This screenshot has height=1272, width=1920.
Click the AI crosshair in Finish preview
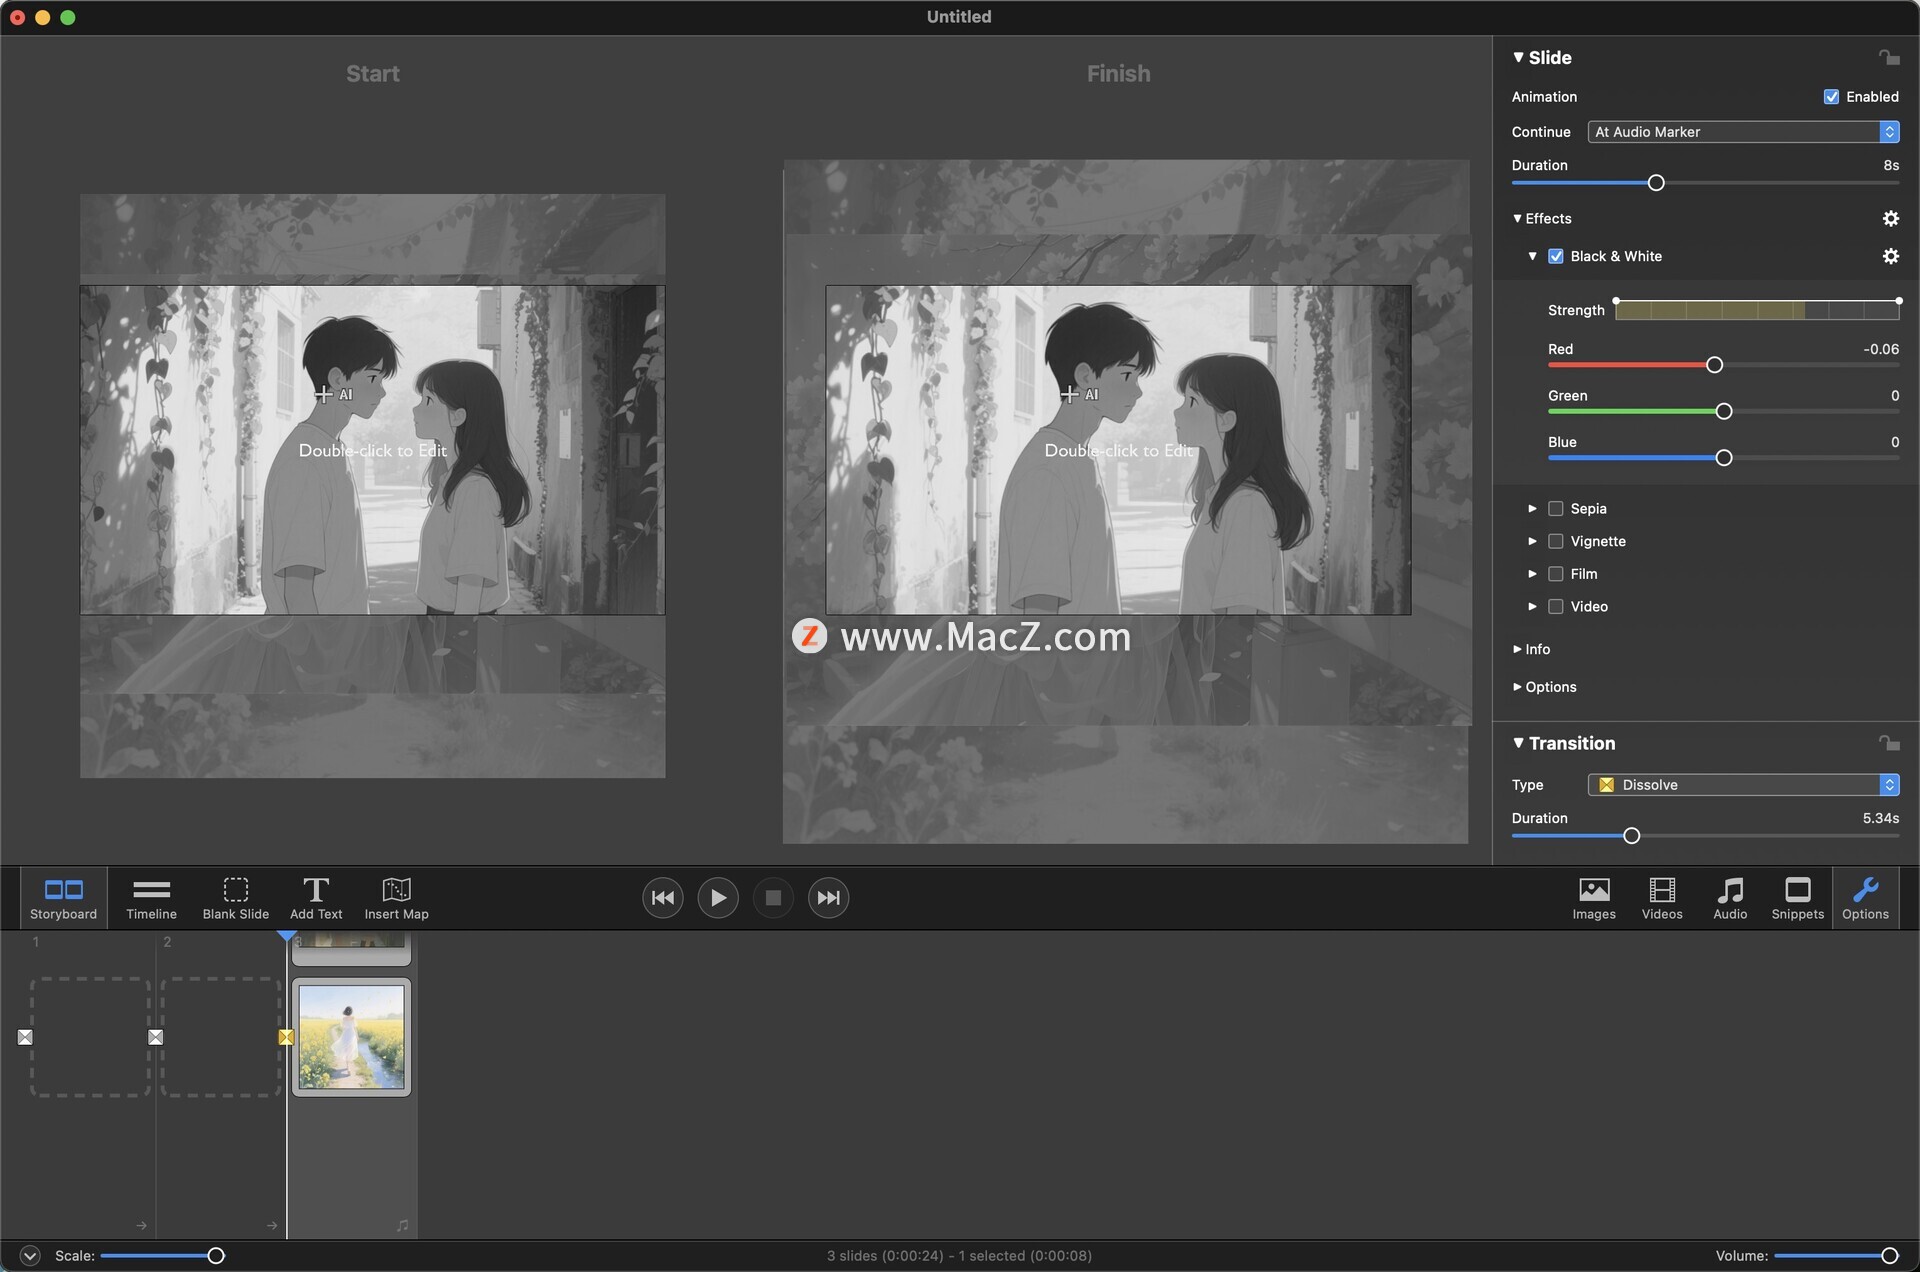coord(1069,394)
